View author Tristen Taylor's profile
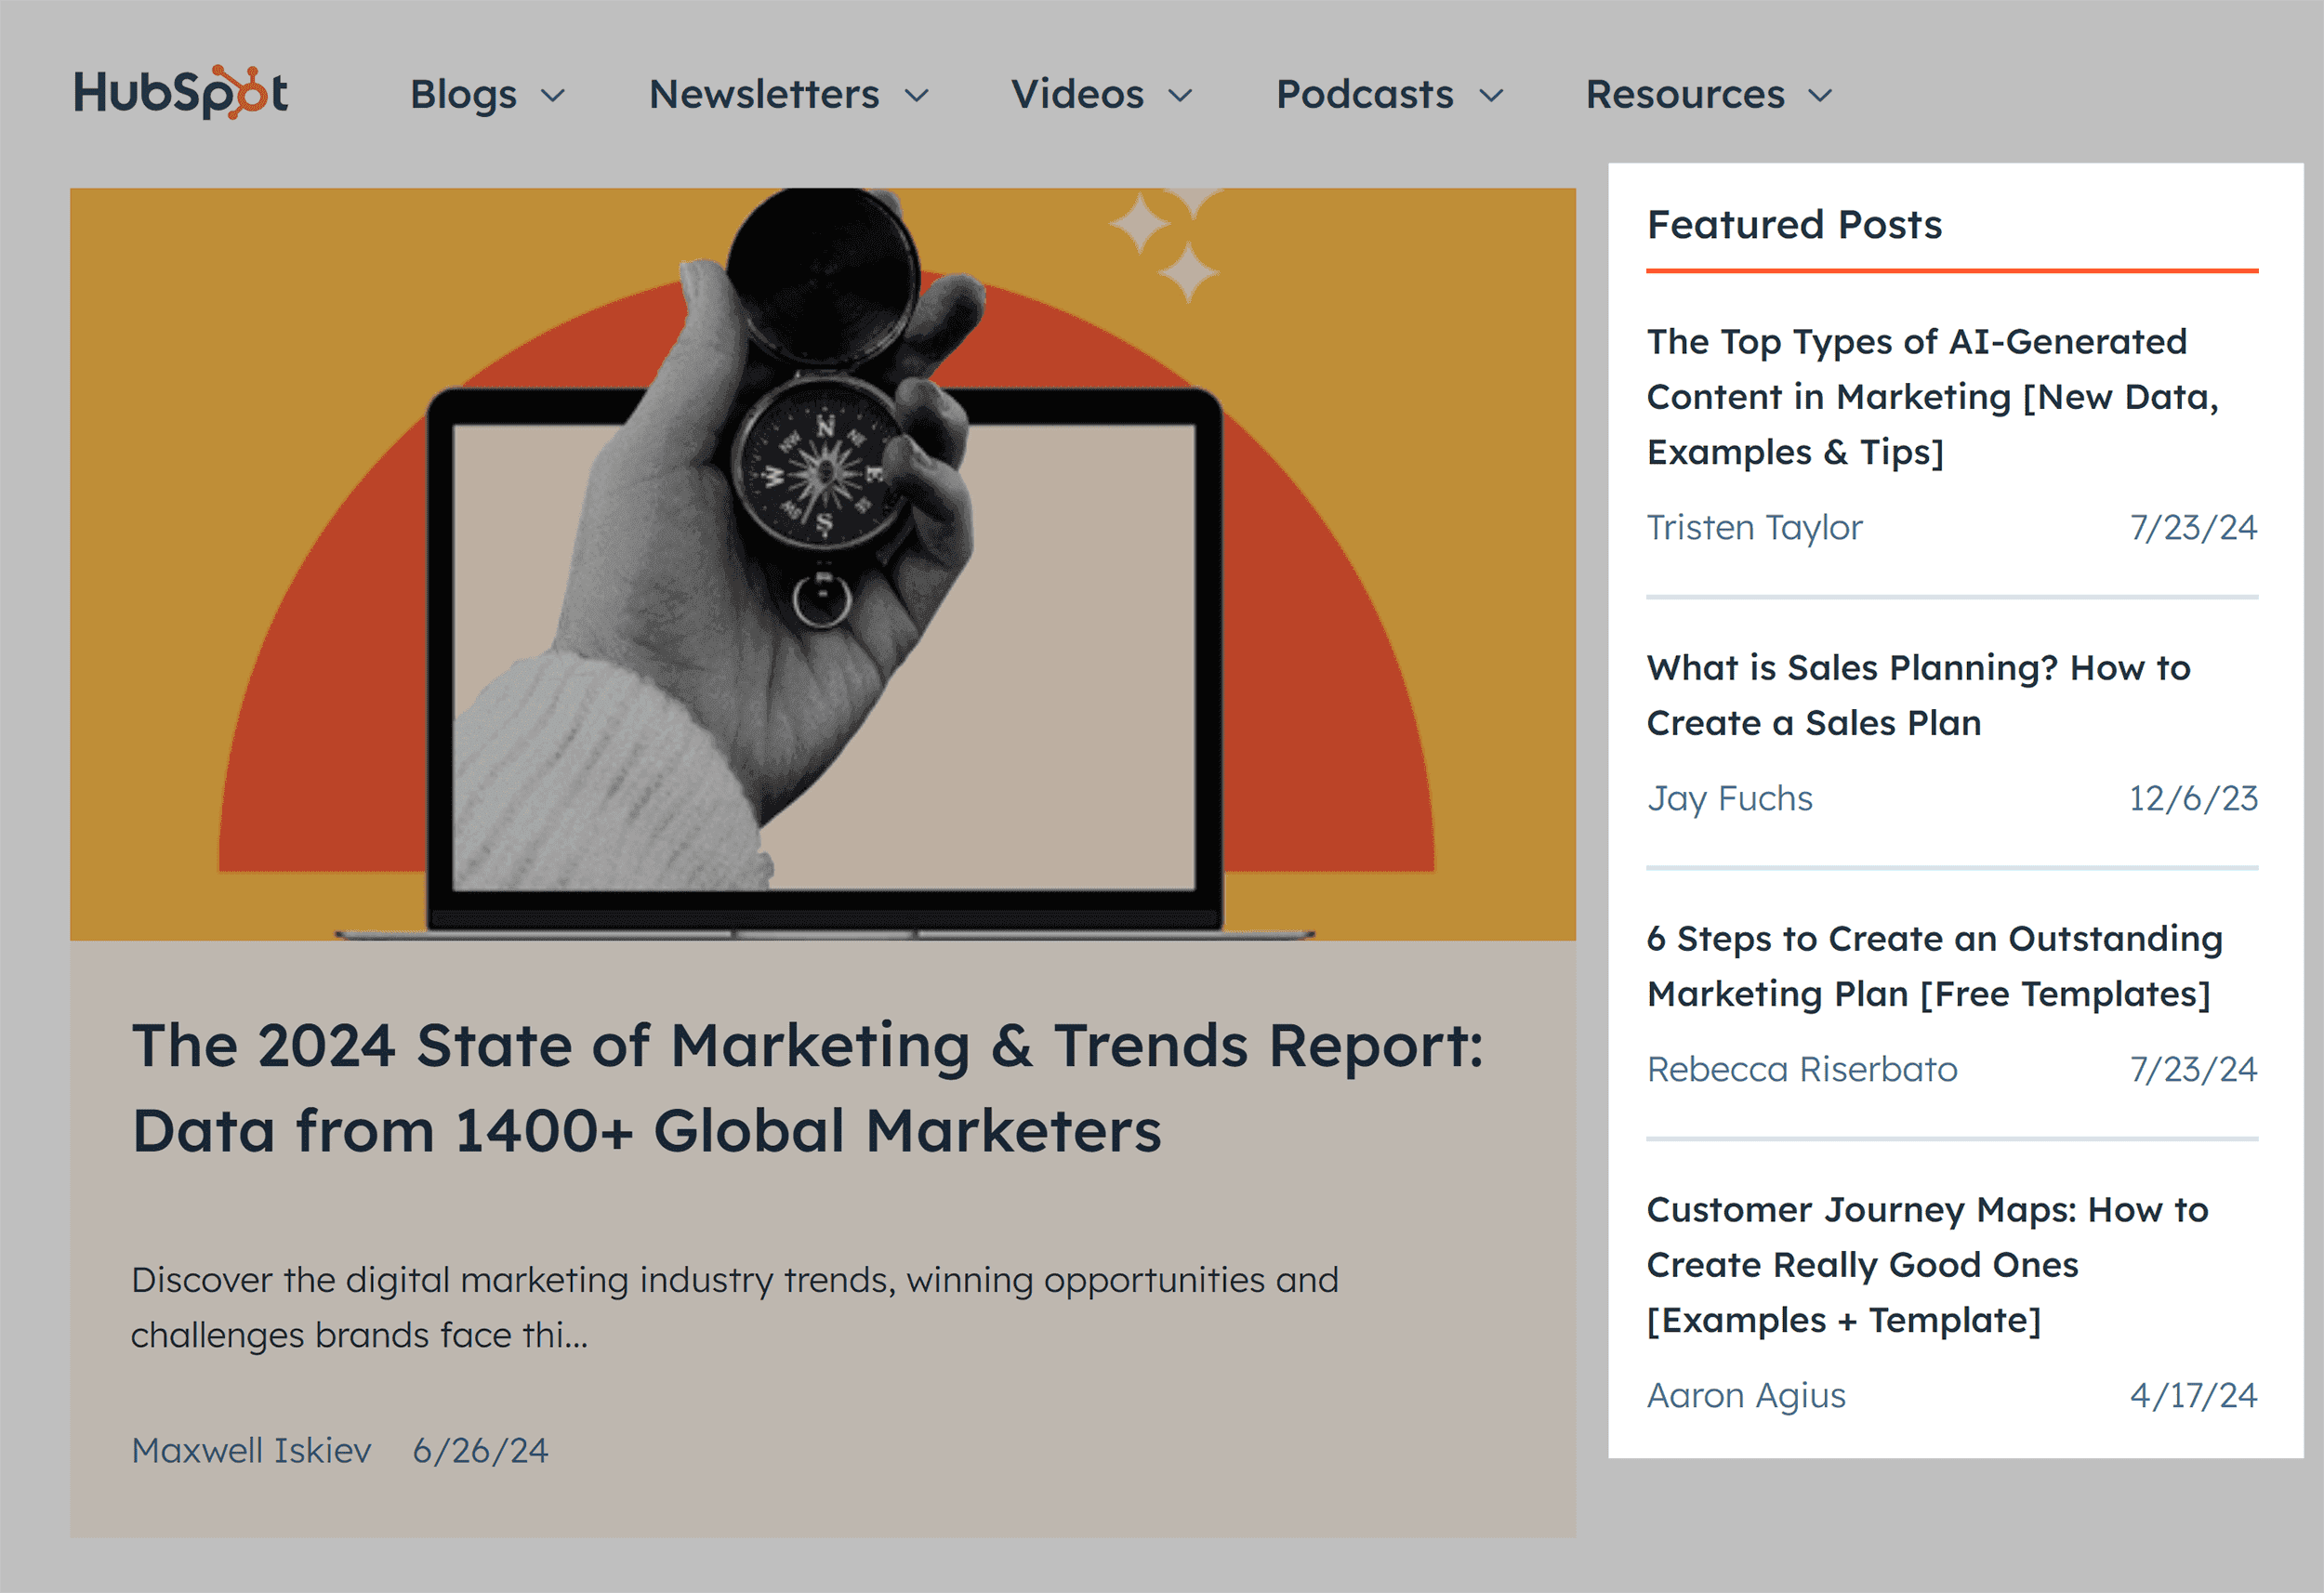2324x1593 pixels. pos(1754,527)
